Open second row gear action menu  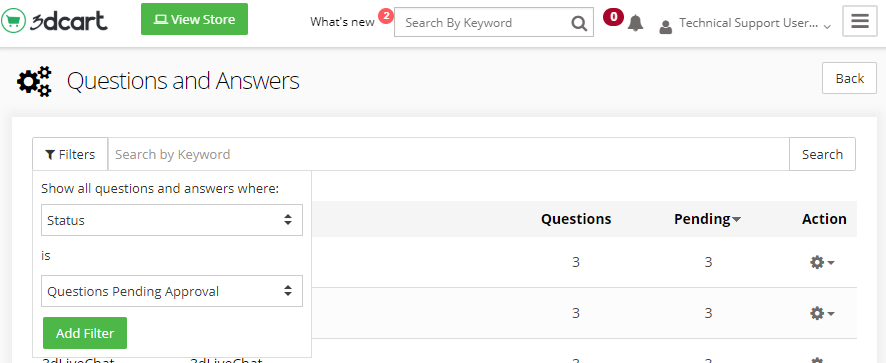tap(822, 313)
